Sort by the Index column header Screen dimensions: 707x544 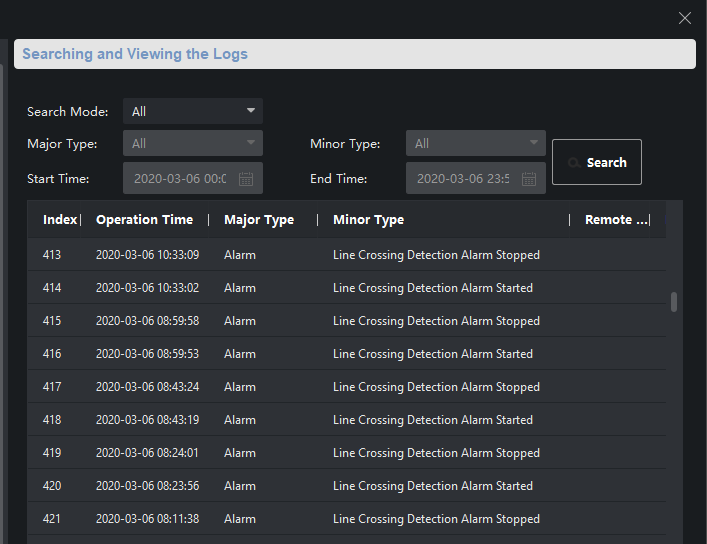[x=59, y=220]
